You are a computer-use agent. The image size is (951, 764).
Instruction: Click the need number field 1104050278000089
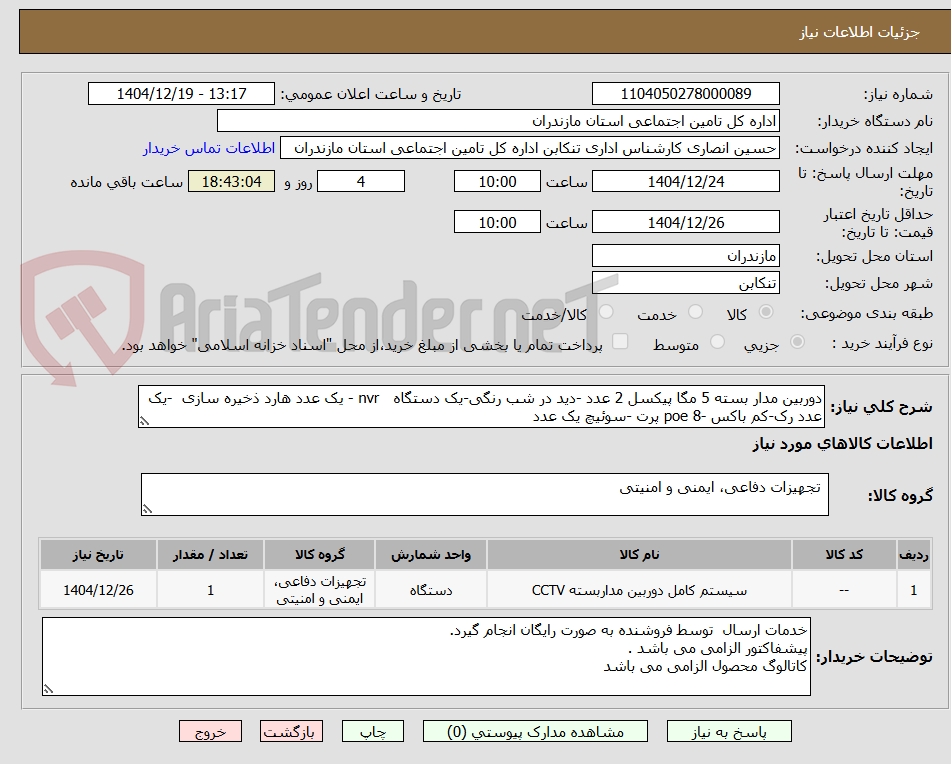point(685,94)
